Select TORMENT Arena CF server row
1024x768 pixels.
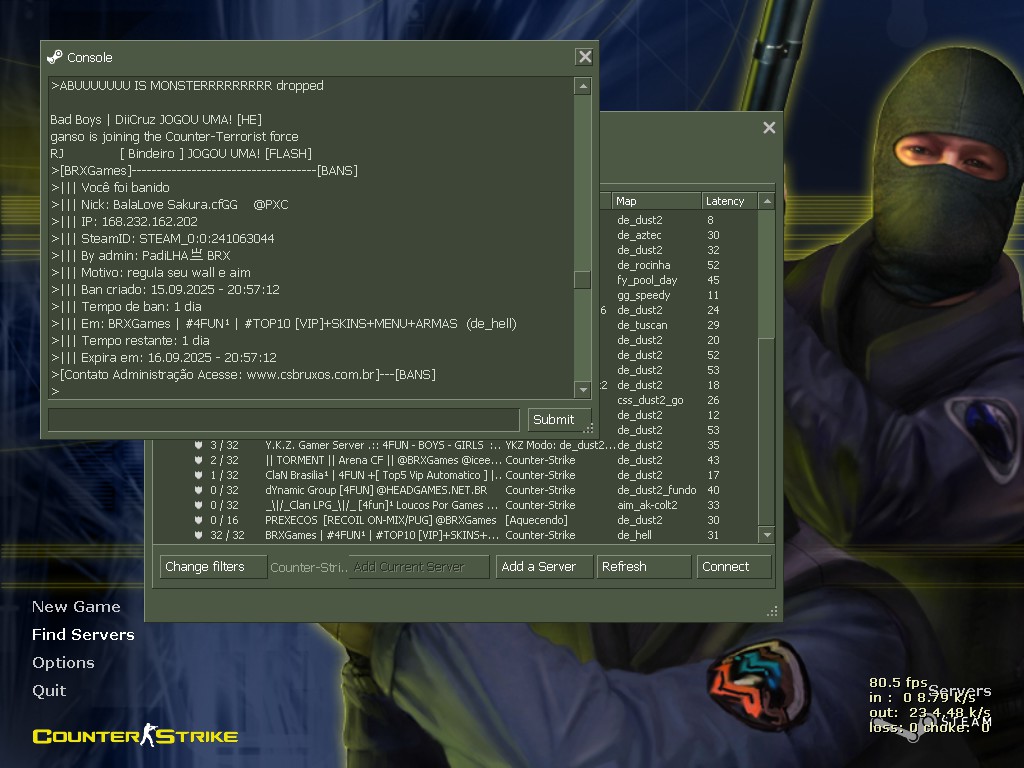tap(456, 460)
